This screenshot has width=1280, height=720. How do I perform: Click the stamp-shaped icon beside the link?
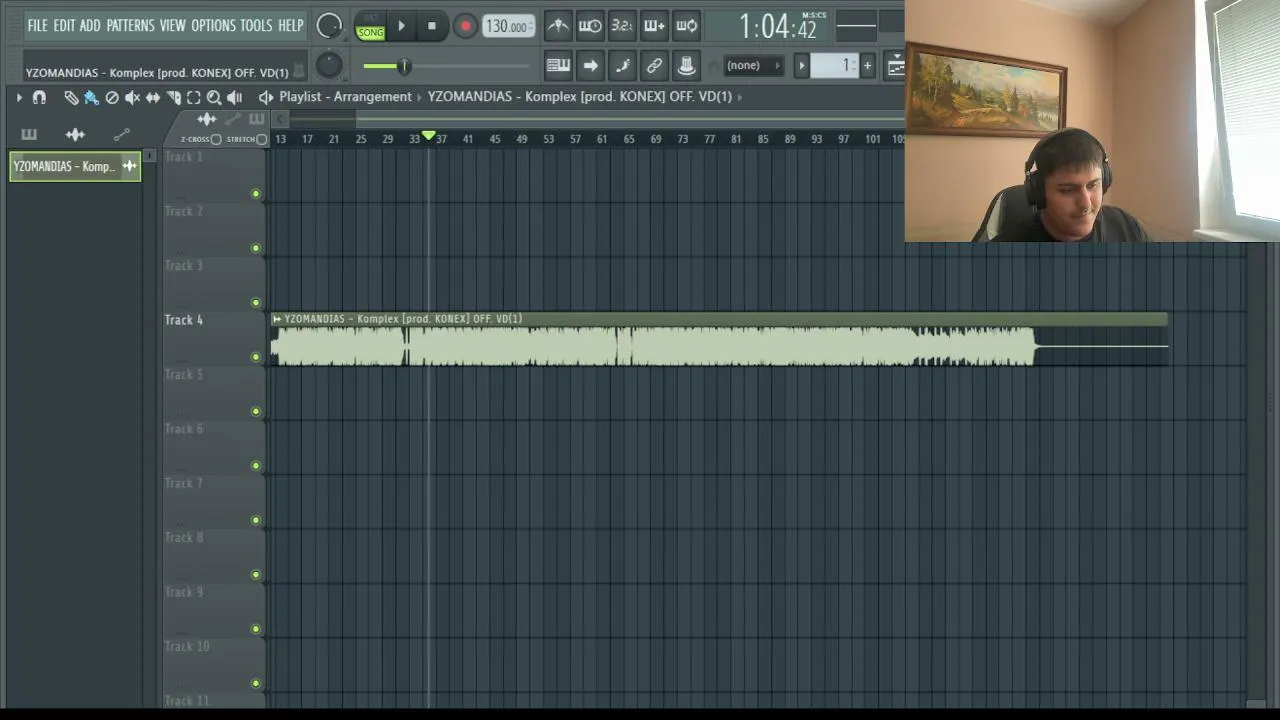[686, 66]
